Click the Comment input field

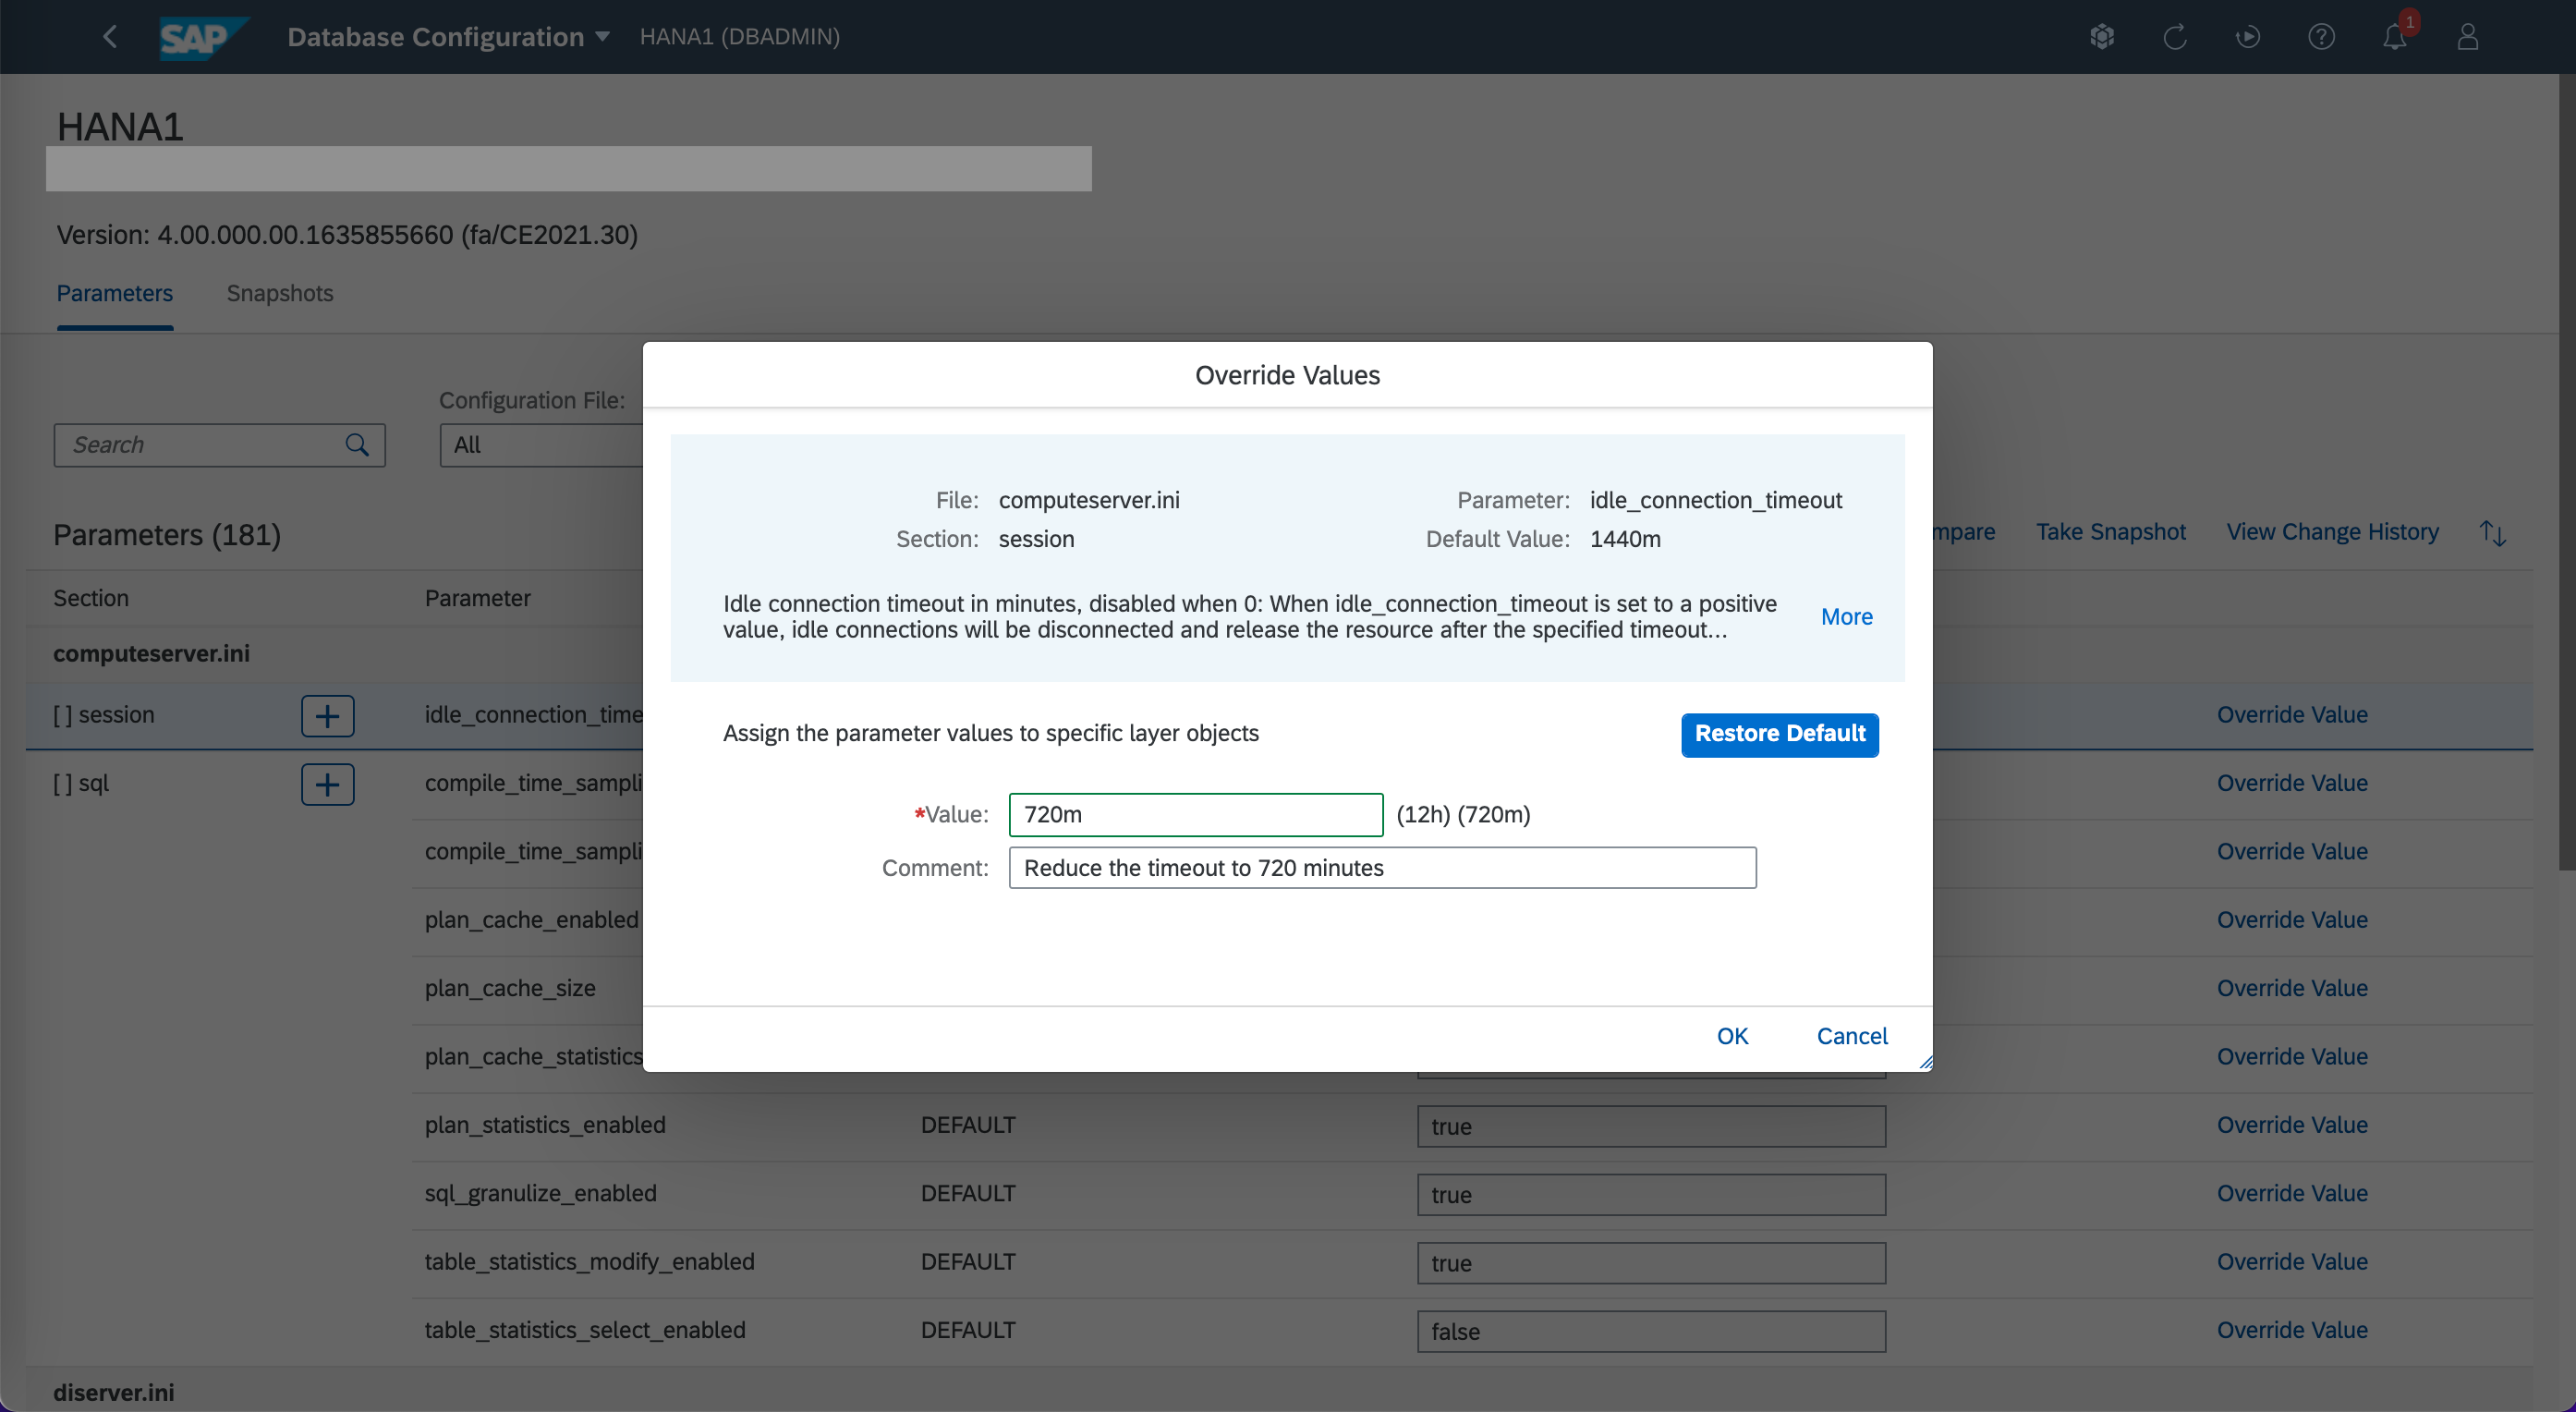tap(1383, 868)
